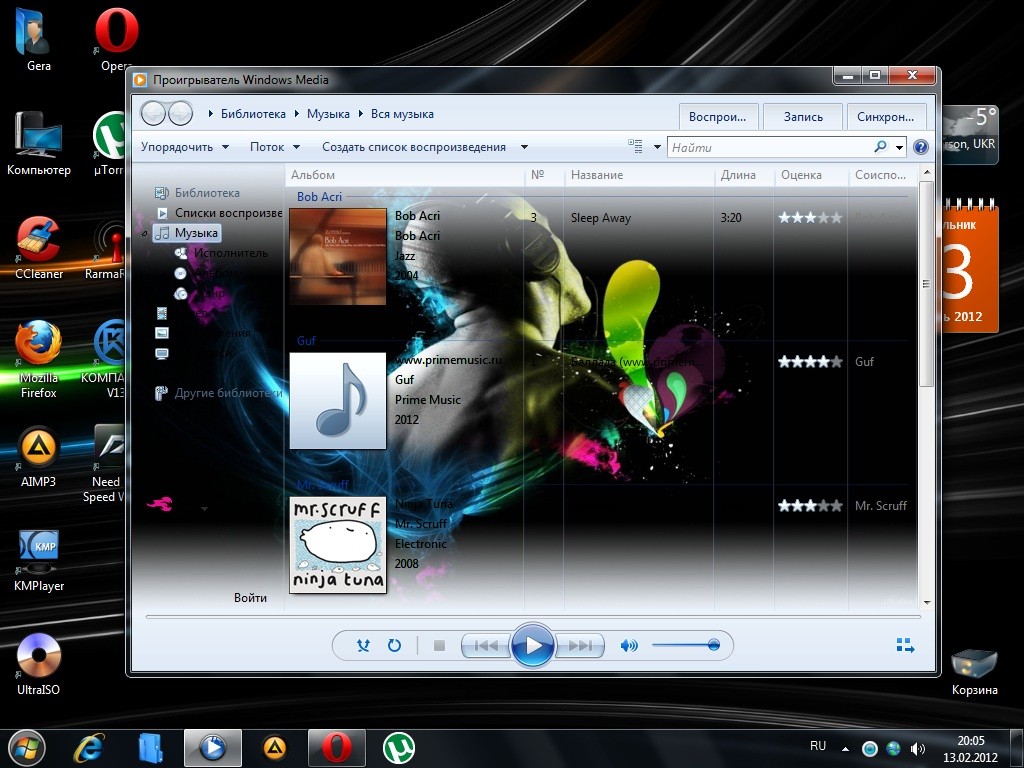The width and height of the screenshot is (1024, 768).
Task: Show hidden tray icons arrow
Action: coord(846,749)
